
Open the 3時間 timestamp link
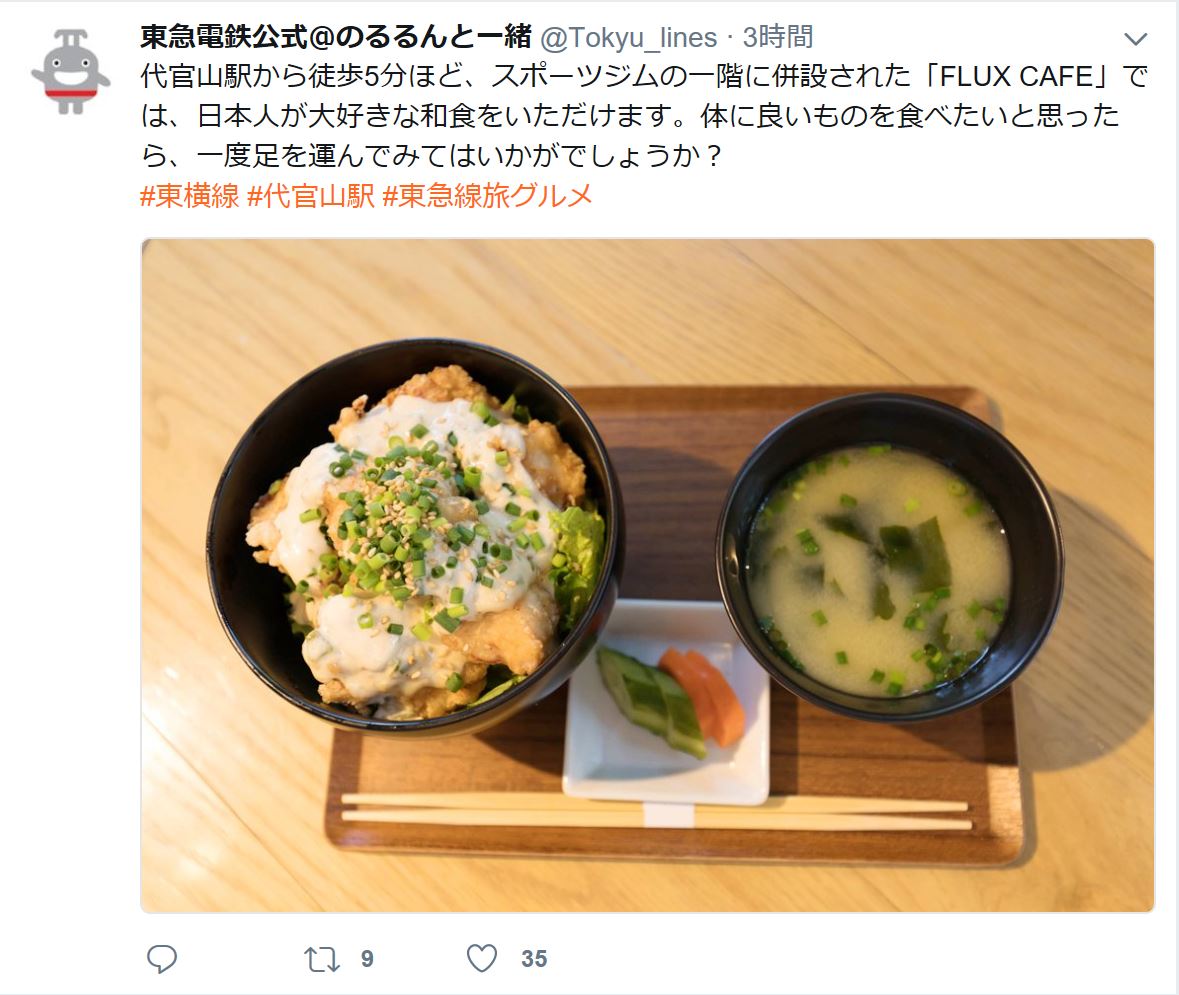pos(777,37)
